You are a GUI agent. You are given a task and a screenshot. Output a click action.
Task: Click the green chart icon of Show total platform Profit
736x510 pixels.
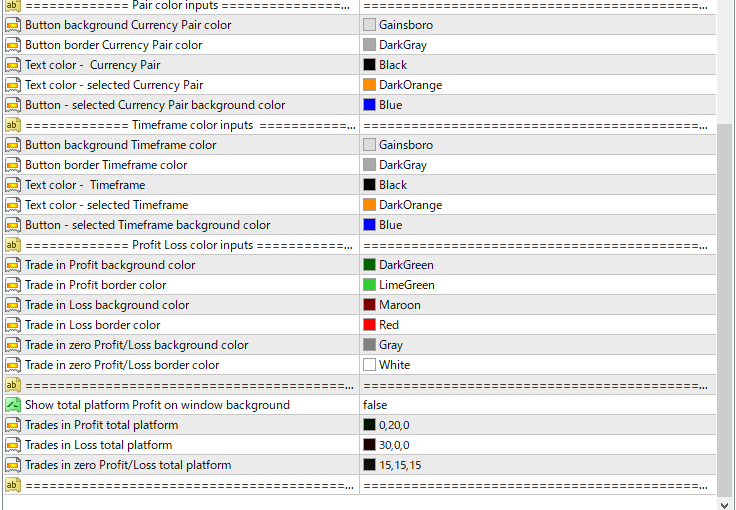coord(13,405)
